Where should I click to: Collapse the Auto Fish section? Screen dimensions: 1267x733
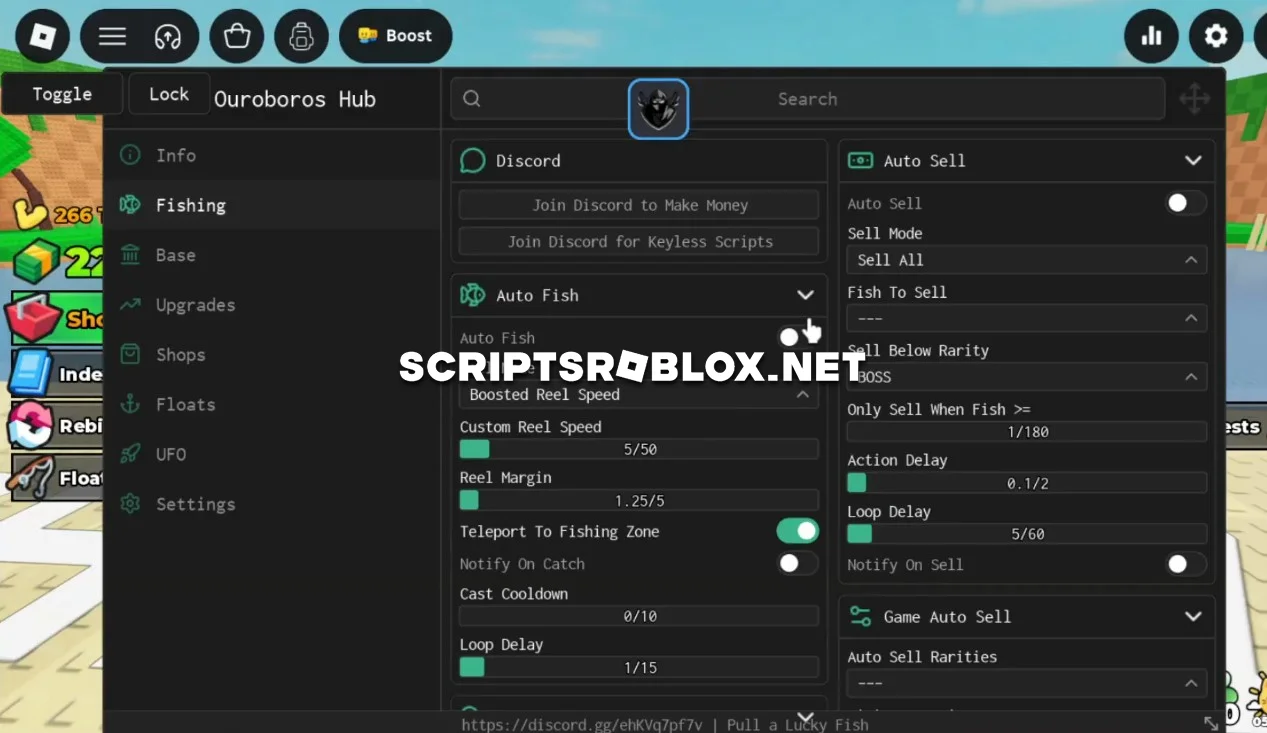click(x=805, y=295)
